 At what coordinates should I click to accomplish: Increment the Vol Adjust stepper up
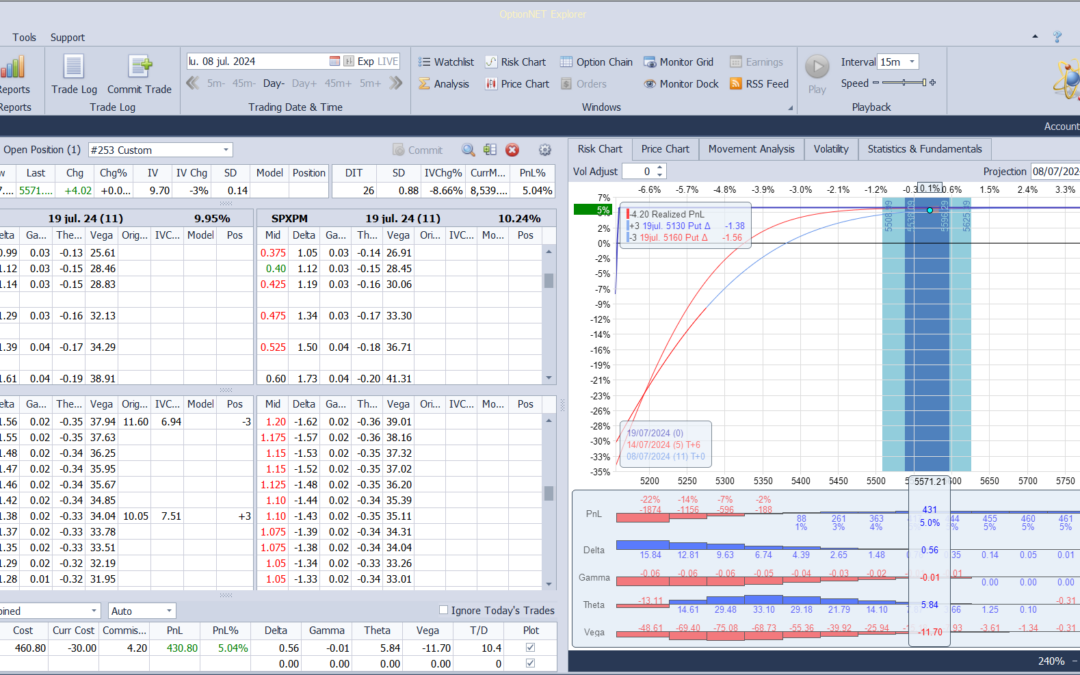tap(660, 167)
